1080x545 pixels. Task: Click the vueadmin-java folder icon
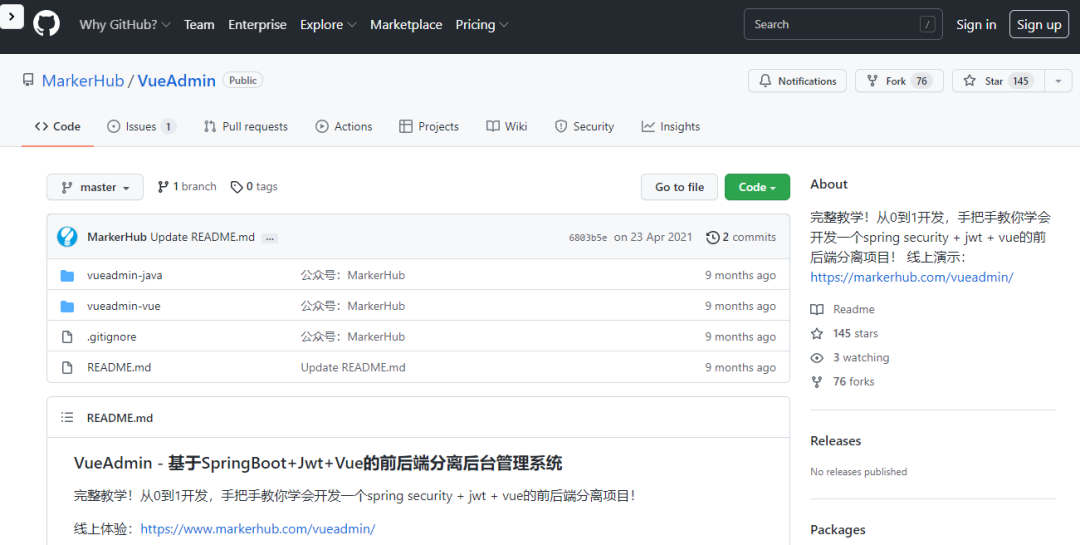67,276
